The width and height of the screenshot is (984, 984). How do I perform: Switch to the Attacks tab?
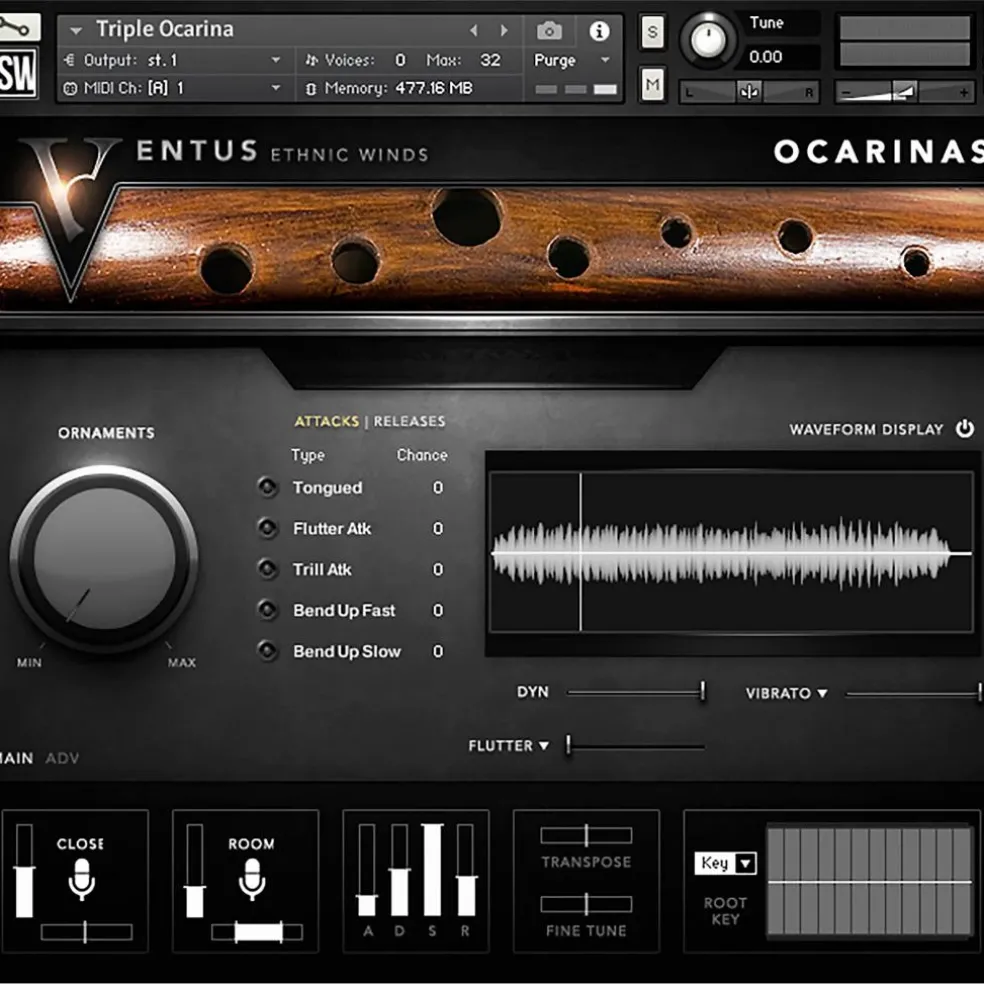(327, 421)
